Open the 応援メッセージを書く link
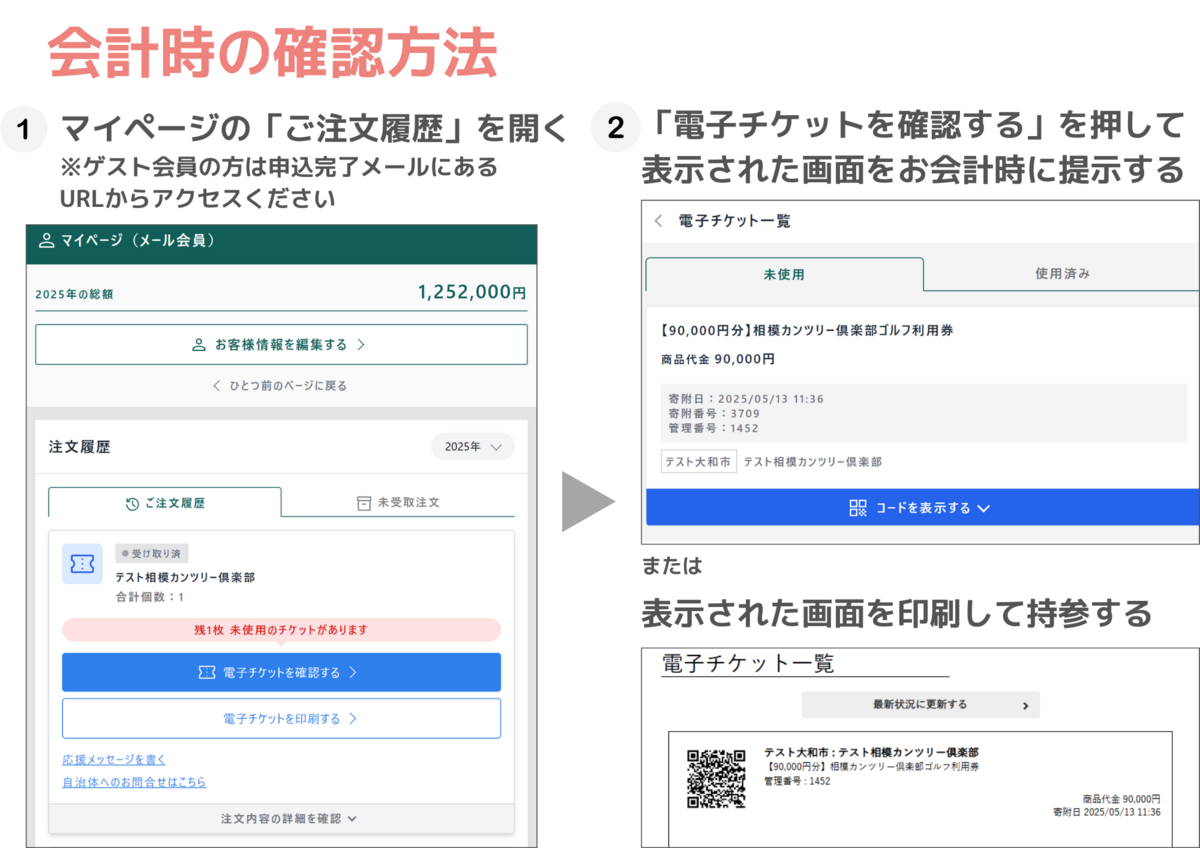 [114, 759]
